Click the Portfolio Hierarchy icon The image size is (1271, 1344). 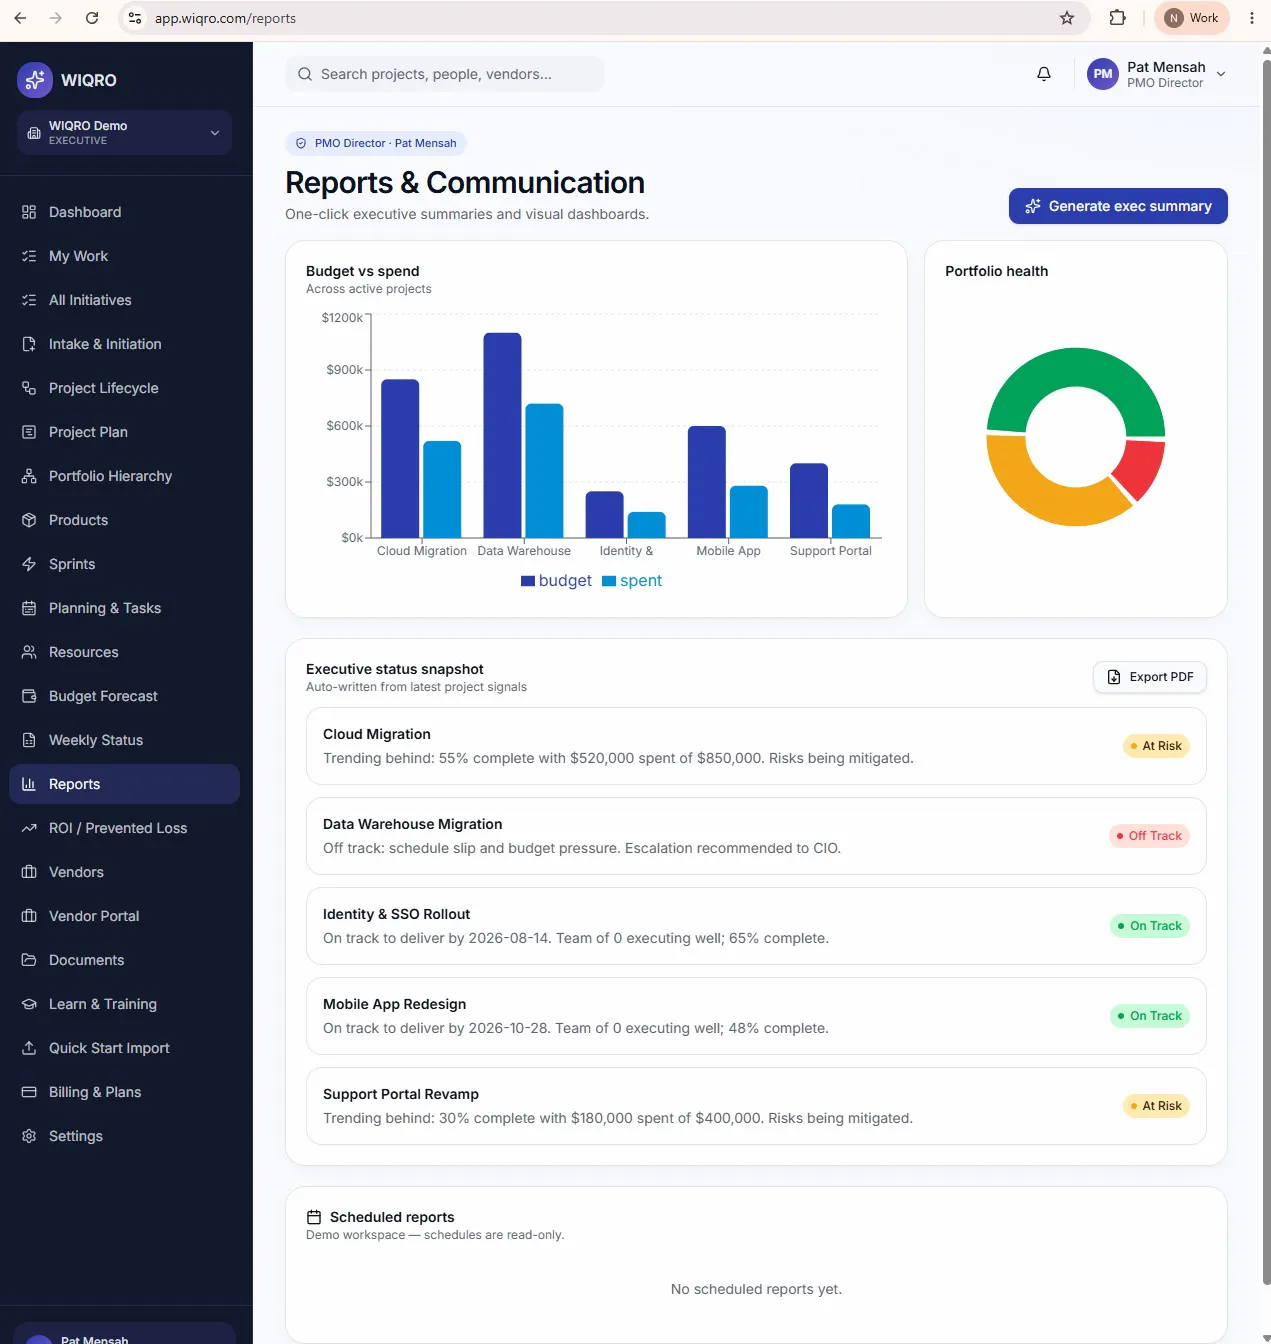[29, 476]
